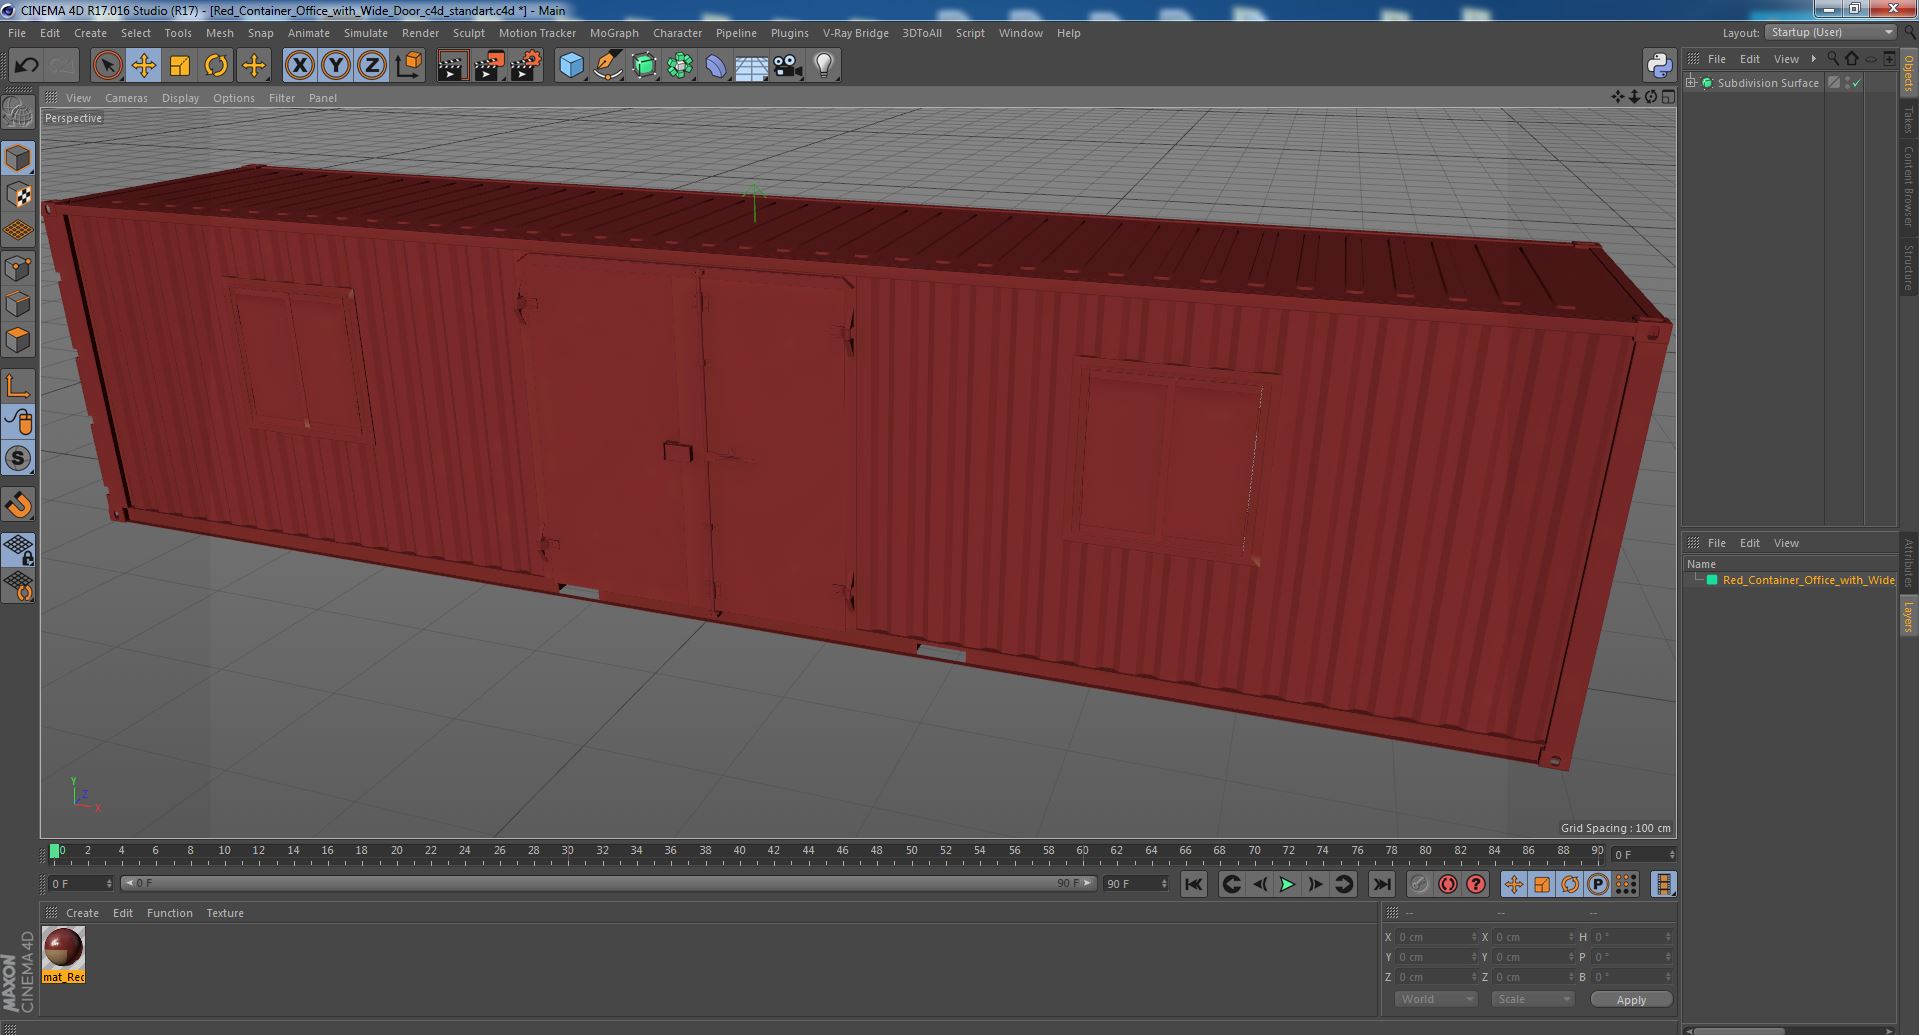Open the viewport Display menu
This screenshot has width=1919, height=1035.
(x=180, y=98)
